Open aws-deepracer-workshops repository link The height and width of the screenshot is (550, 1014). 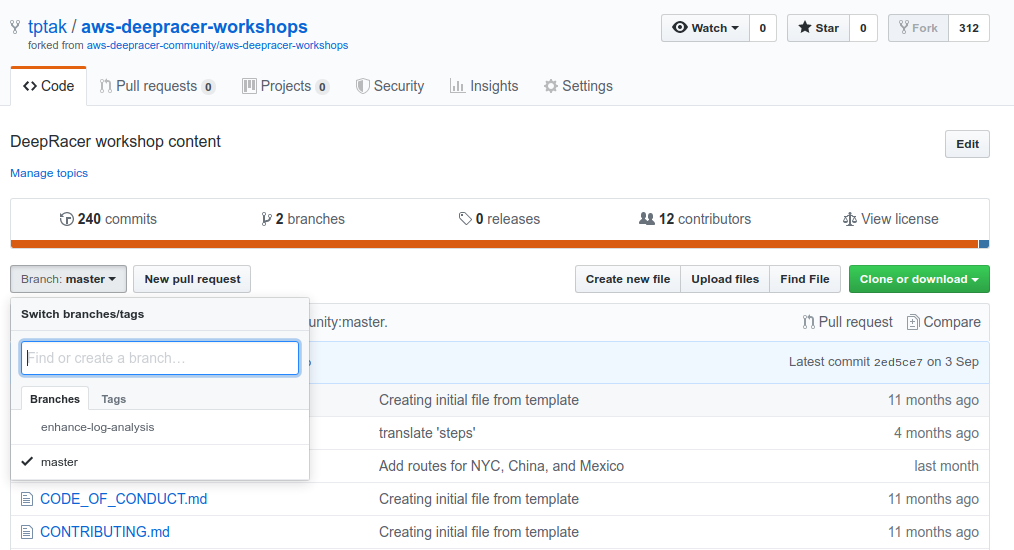coord(194,27)
